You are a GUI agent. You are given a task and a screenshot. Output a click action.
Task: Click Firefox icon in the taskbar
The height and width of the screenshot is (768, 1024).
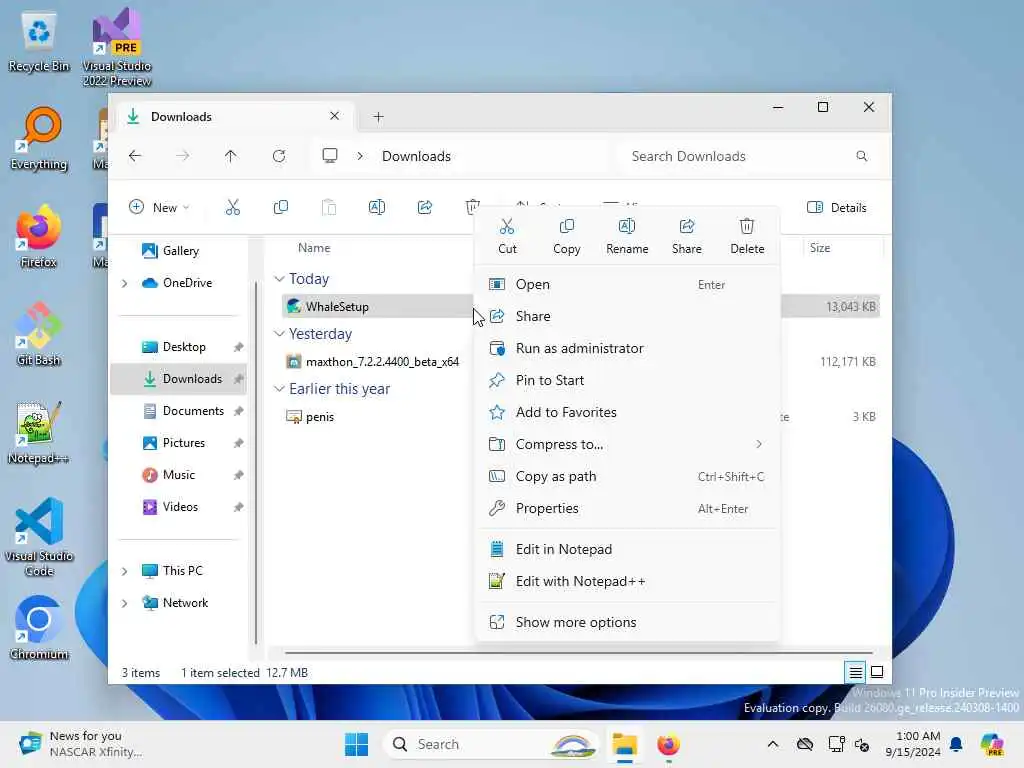pyautogui.click(x=668, y=744)
